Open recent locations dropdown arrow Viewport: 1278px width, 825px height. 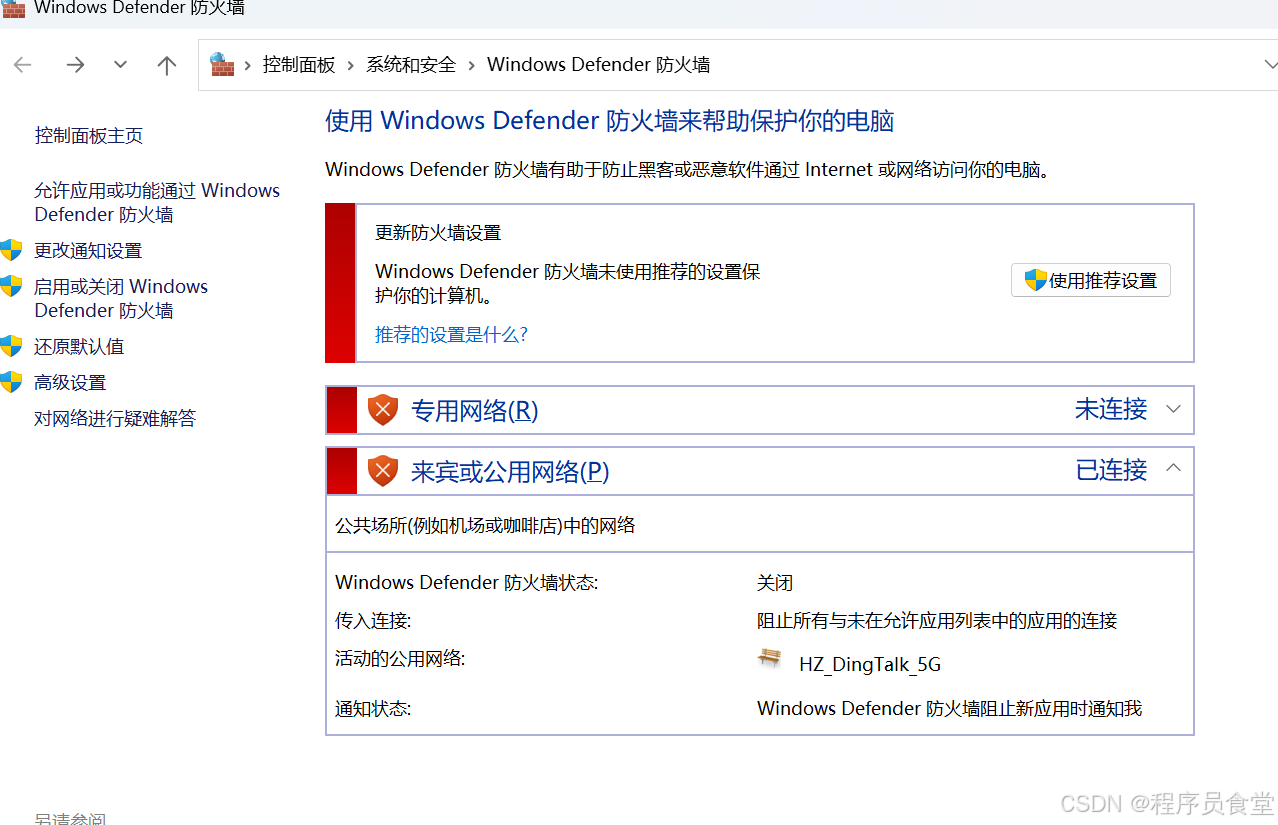[120, 65]
